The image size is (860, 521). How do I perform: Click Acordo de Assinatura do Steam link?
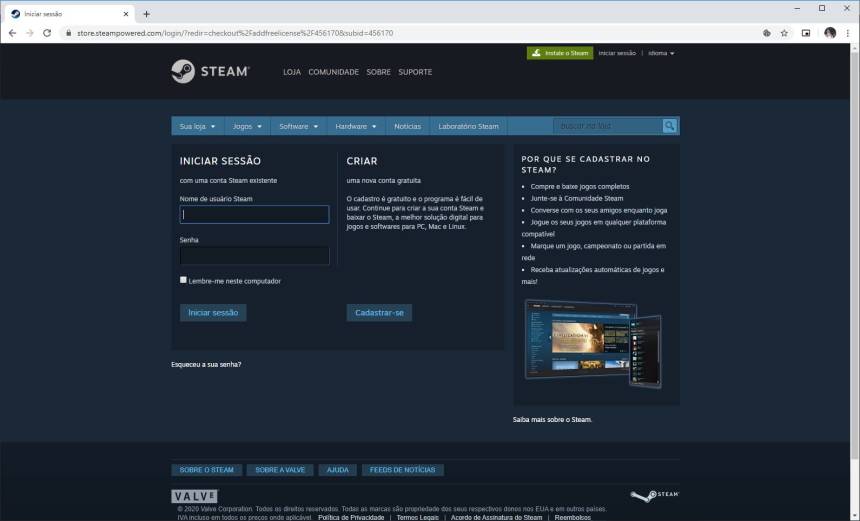pyautogui.click(x=496, y=517)
